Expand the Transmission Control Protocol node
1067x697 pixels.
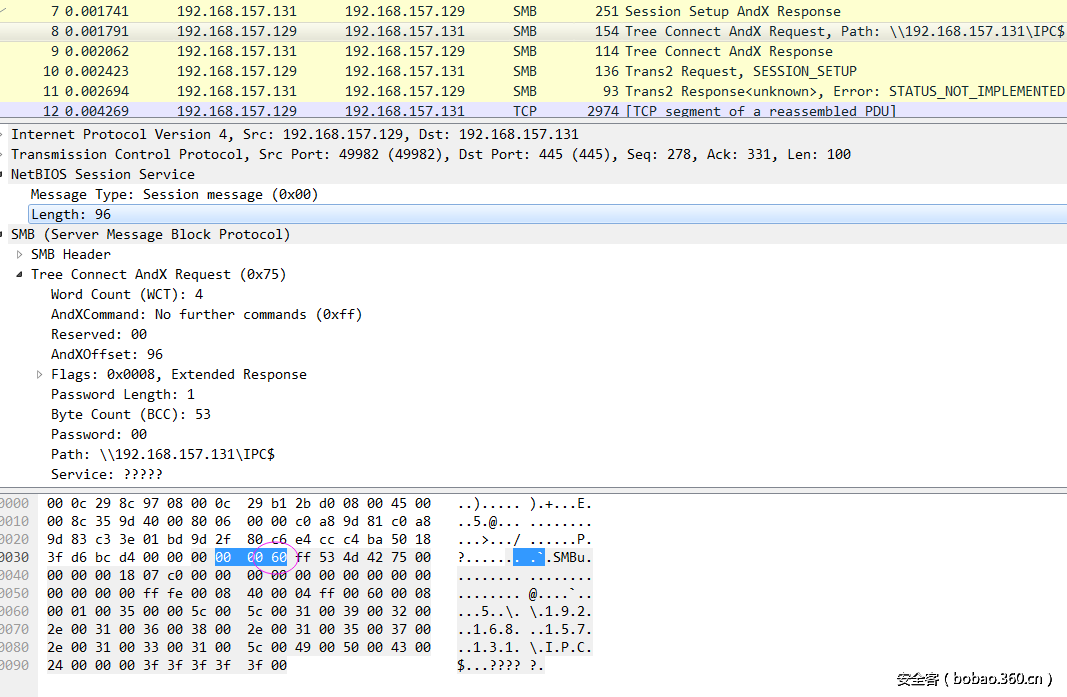[4, 155]
